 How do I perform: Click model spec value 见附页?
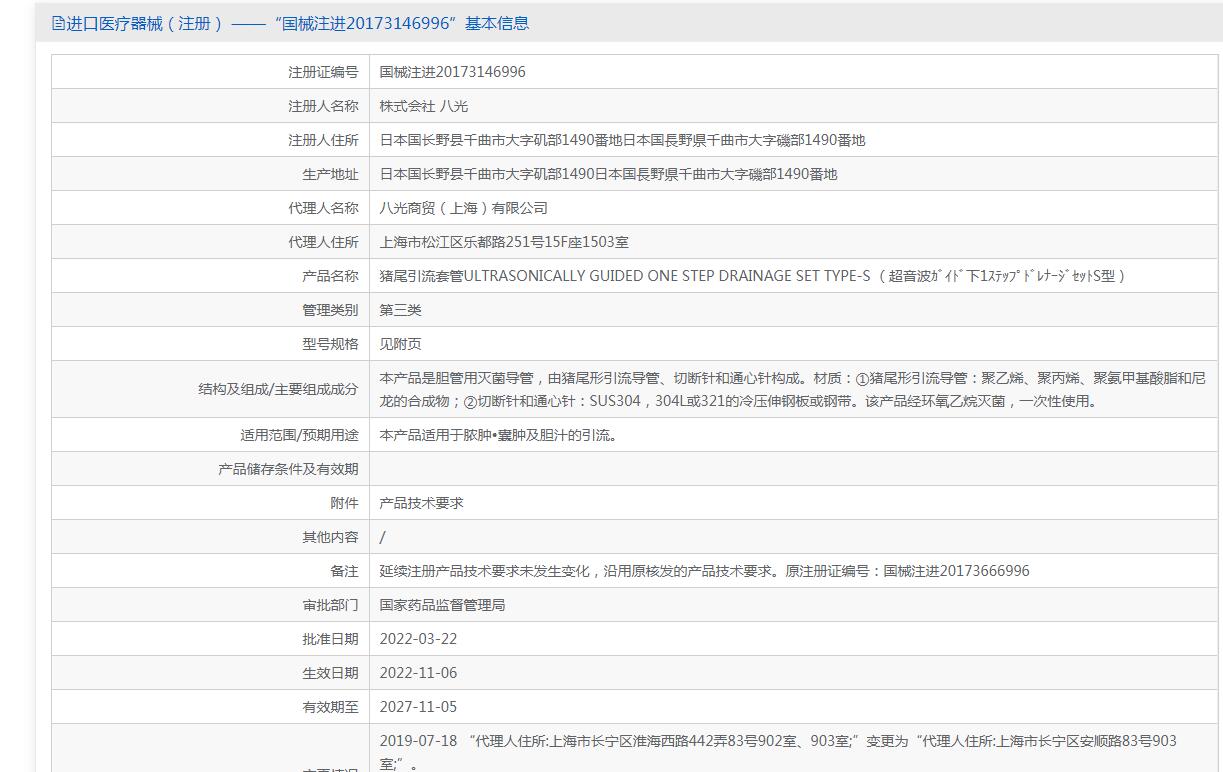tap(400, 344)
